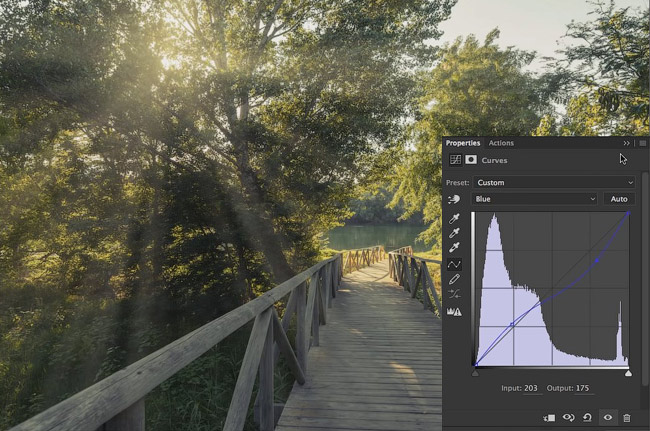Activate the on-image targeted adjustment hand tool
Screen dimensions: 650x431
pyautogui.click(x=454, y=199)
